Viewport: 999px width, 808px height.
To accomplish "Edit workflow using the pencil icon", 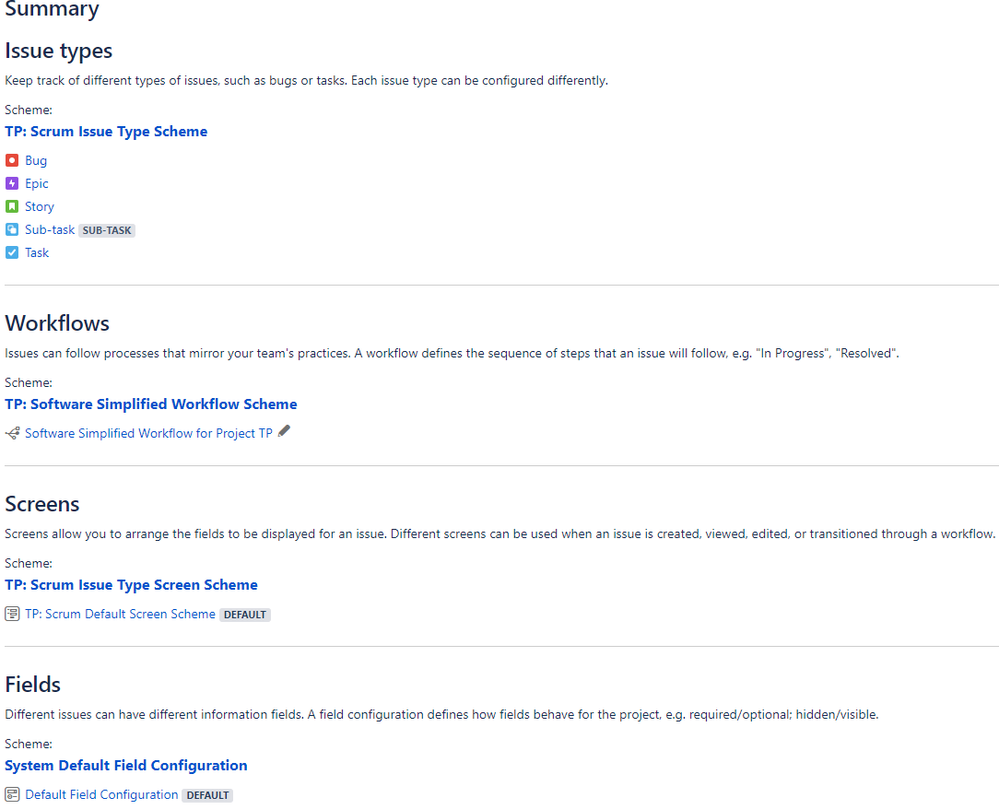I will tap(284, 431).
